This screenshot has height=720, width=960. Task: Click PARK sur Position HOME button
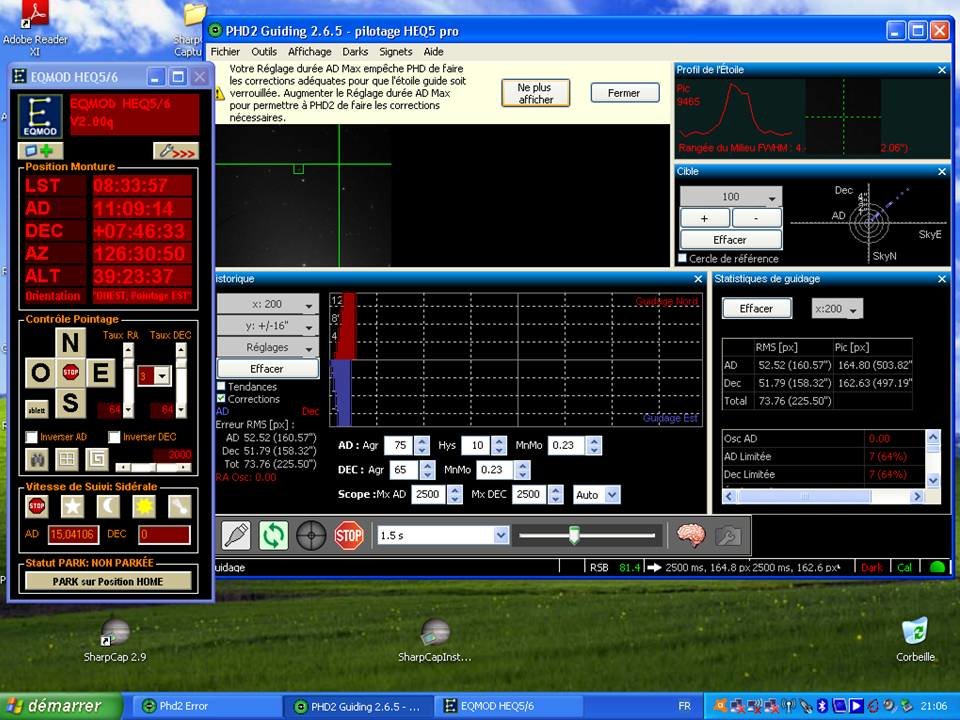coord(108,581)
